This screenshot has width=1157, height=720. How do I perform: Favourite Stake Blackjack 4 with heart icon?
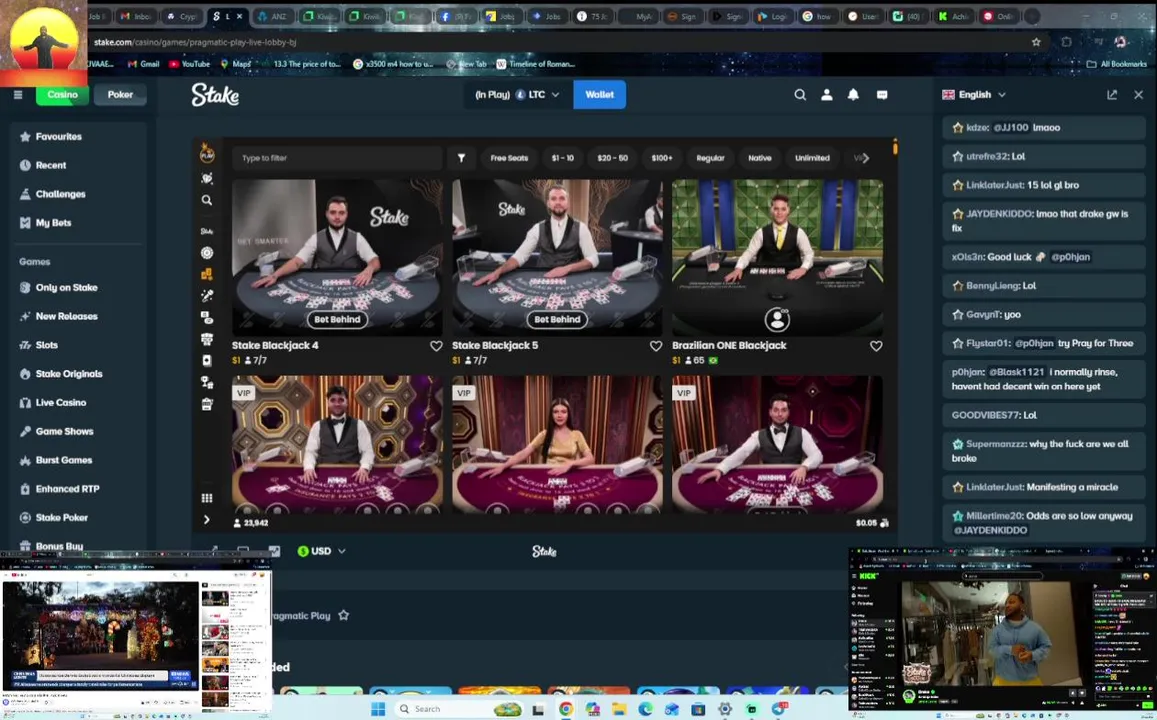pos(436,346)
